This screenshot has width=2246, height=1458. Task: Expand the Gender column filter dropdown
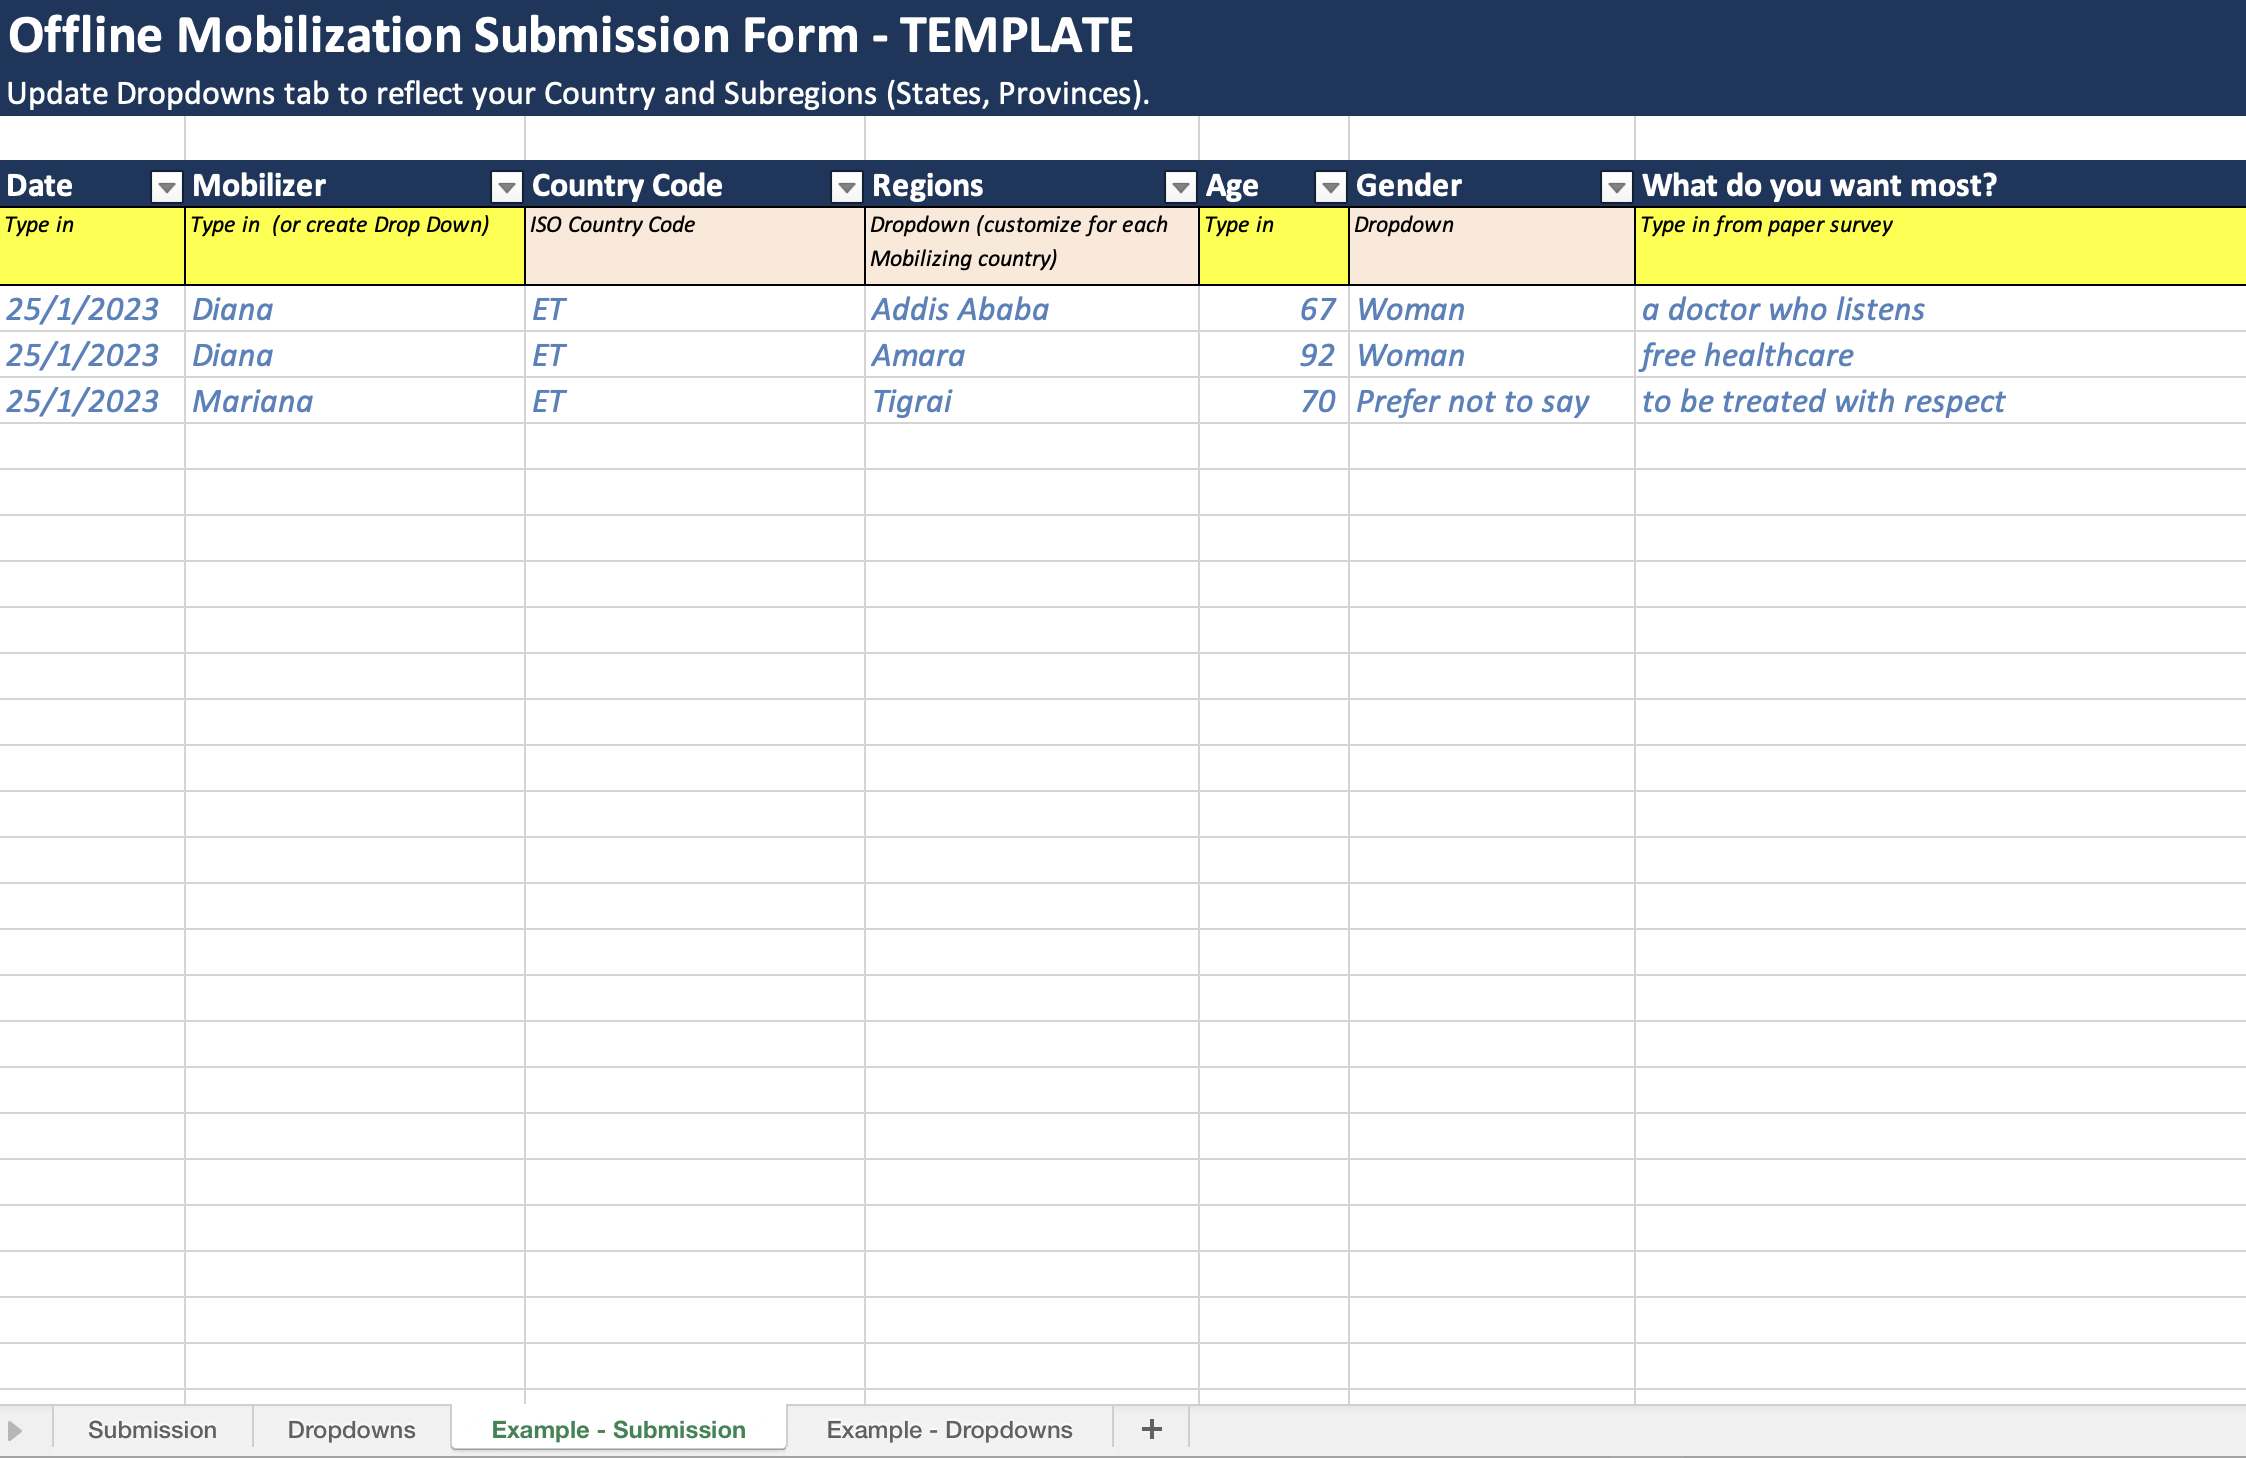point(1617,186)
